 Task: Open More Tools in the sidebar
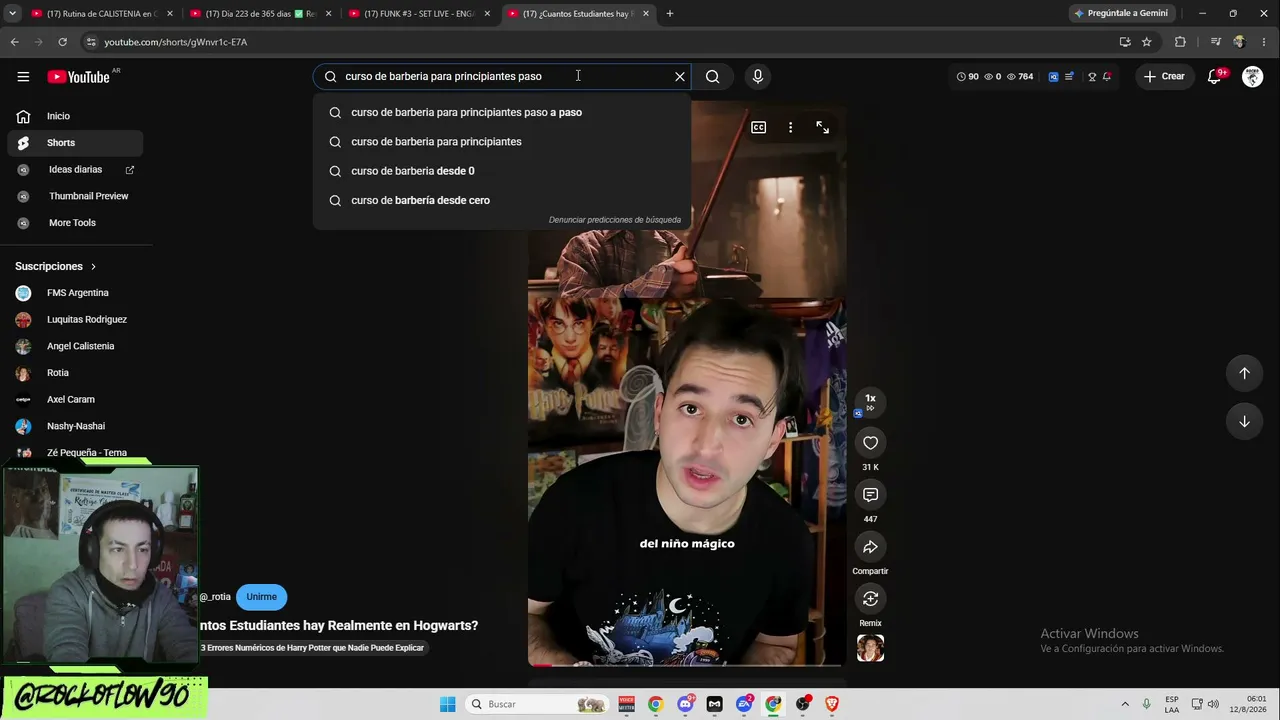point(75,223)
